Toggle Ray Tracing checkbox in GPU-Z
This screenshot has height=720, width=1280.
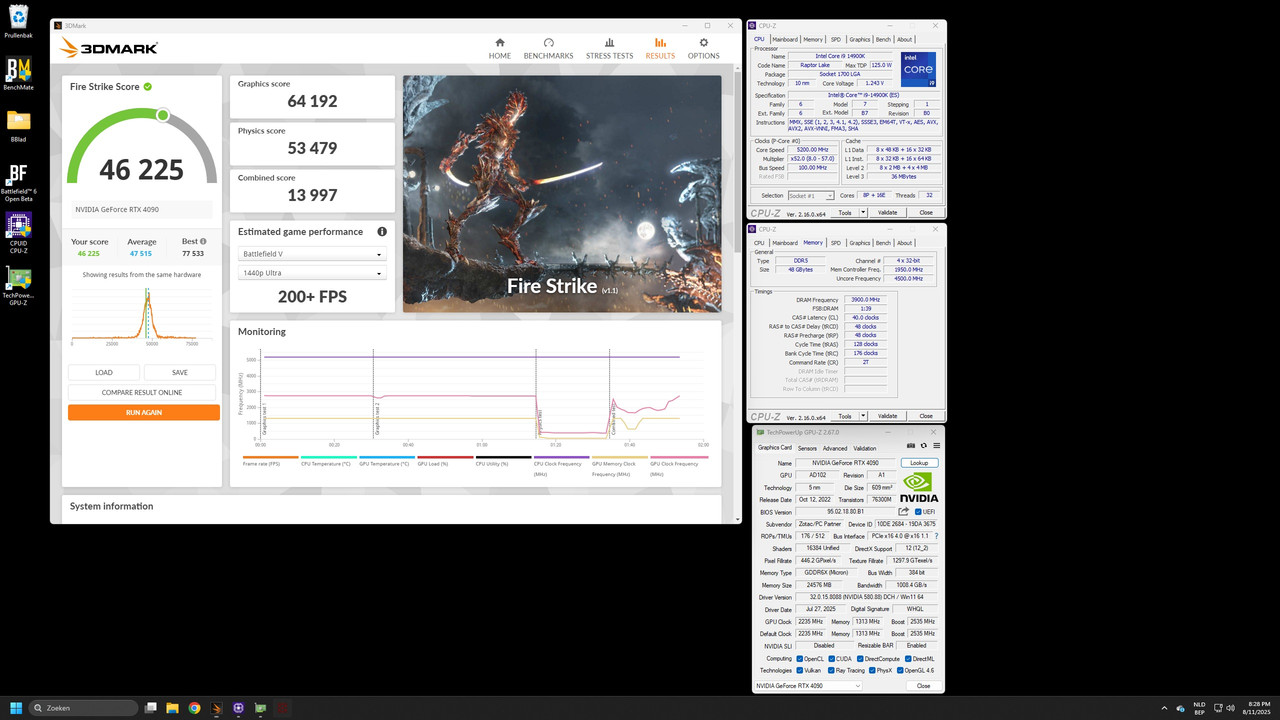coord(830,670)
